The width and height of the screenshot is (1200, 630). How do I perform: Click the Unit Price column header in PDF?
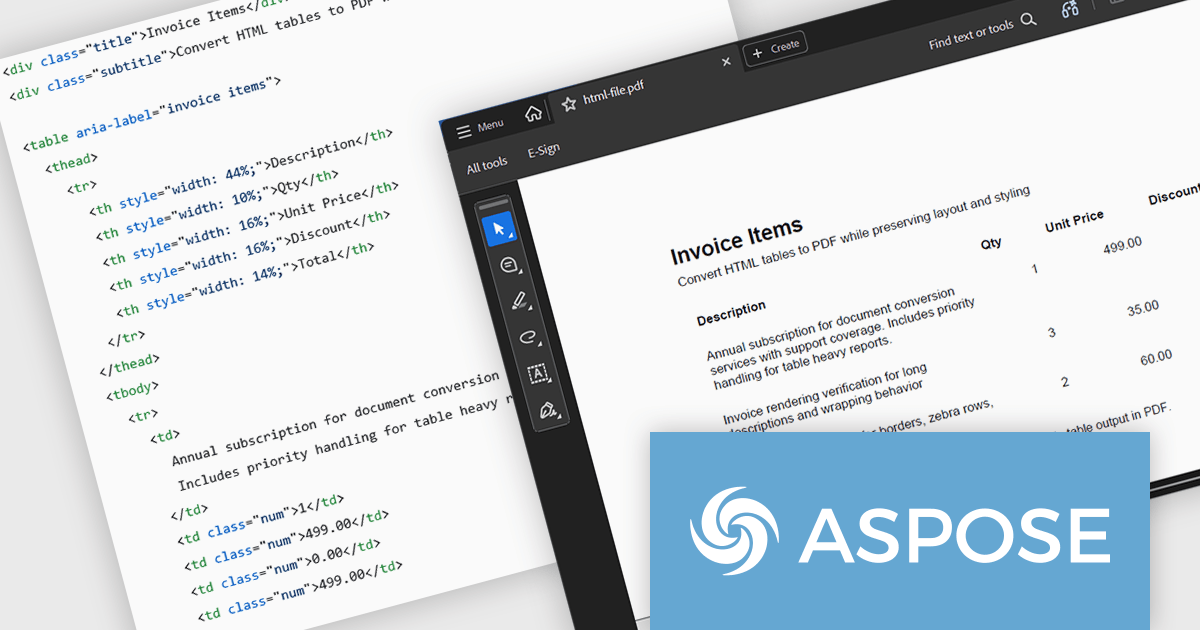click(1074, 221)
